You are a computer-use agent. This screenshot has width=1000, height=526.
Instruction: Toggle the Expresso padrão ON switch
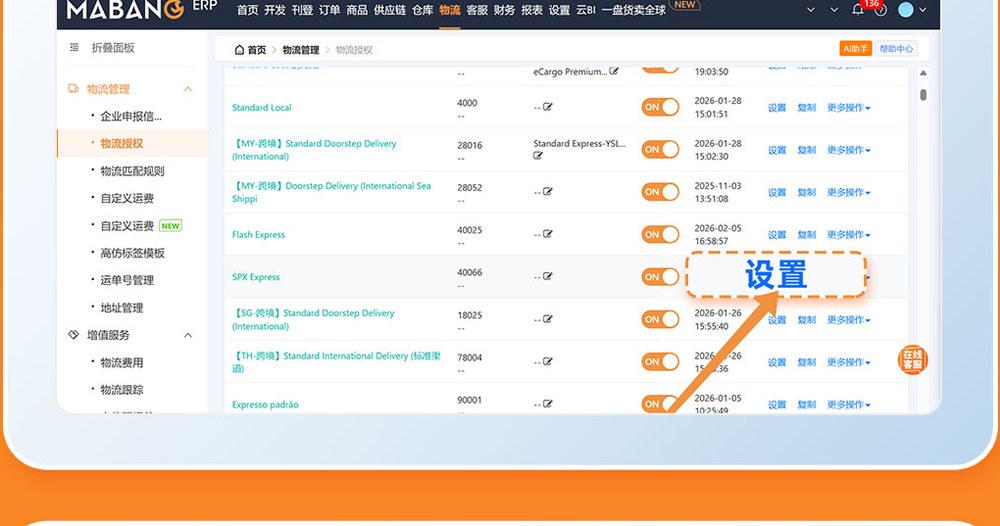click(x=660, y=404)
